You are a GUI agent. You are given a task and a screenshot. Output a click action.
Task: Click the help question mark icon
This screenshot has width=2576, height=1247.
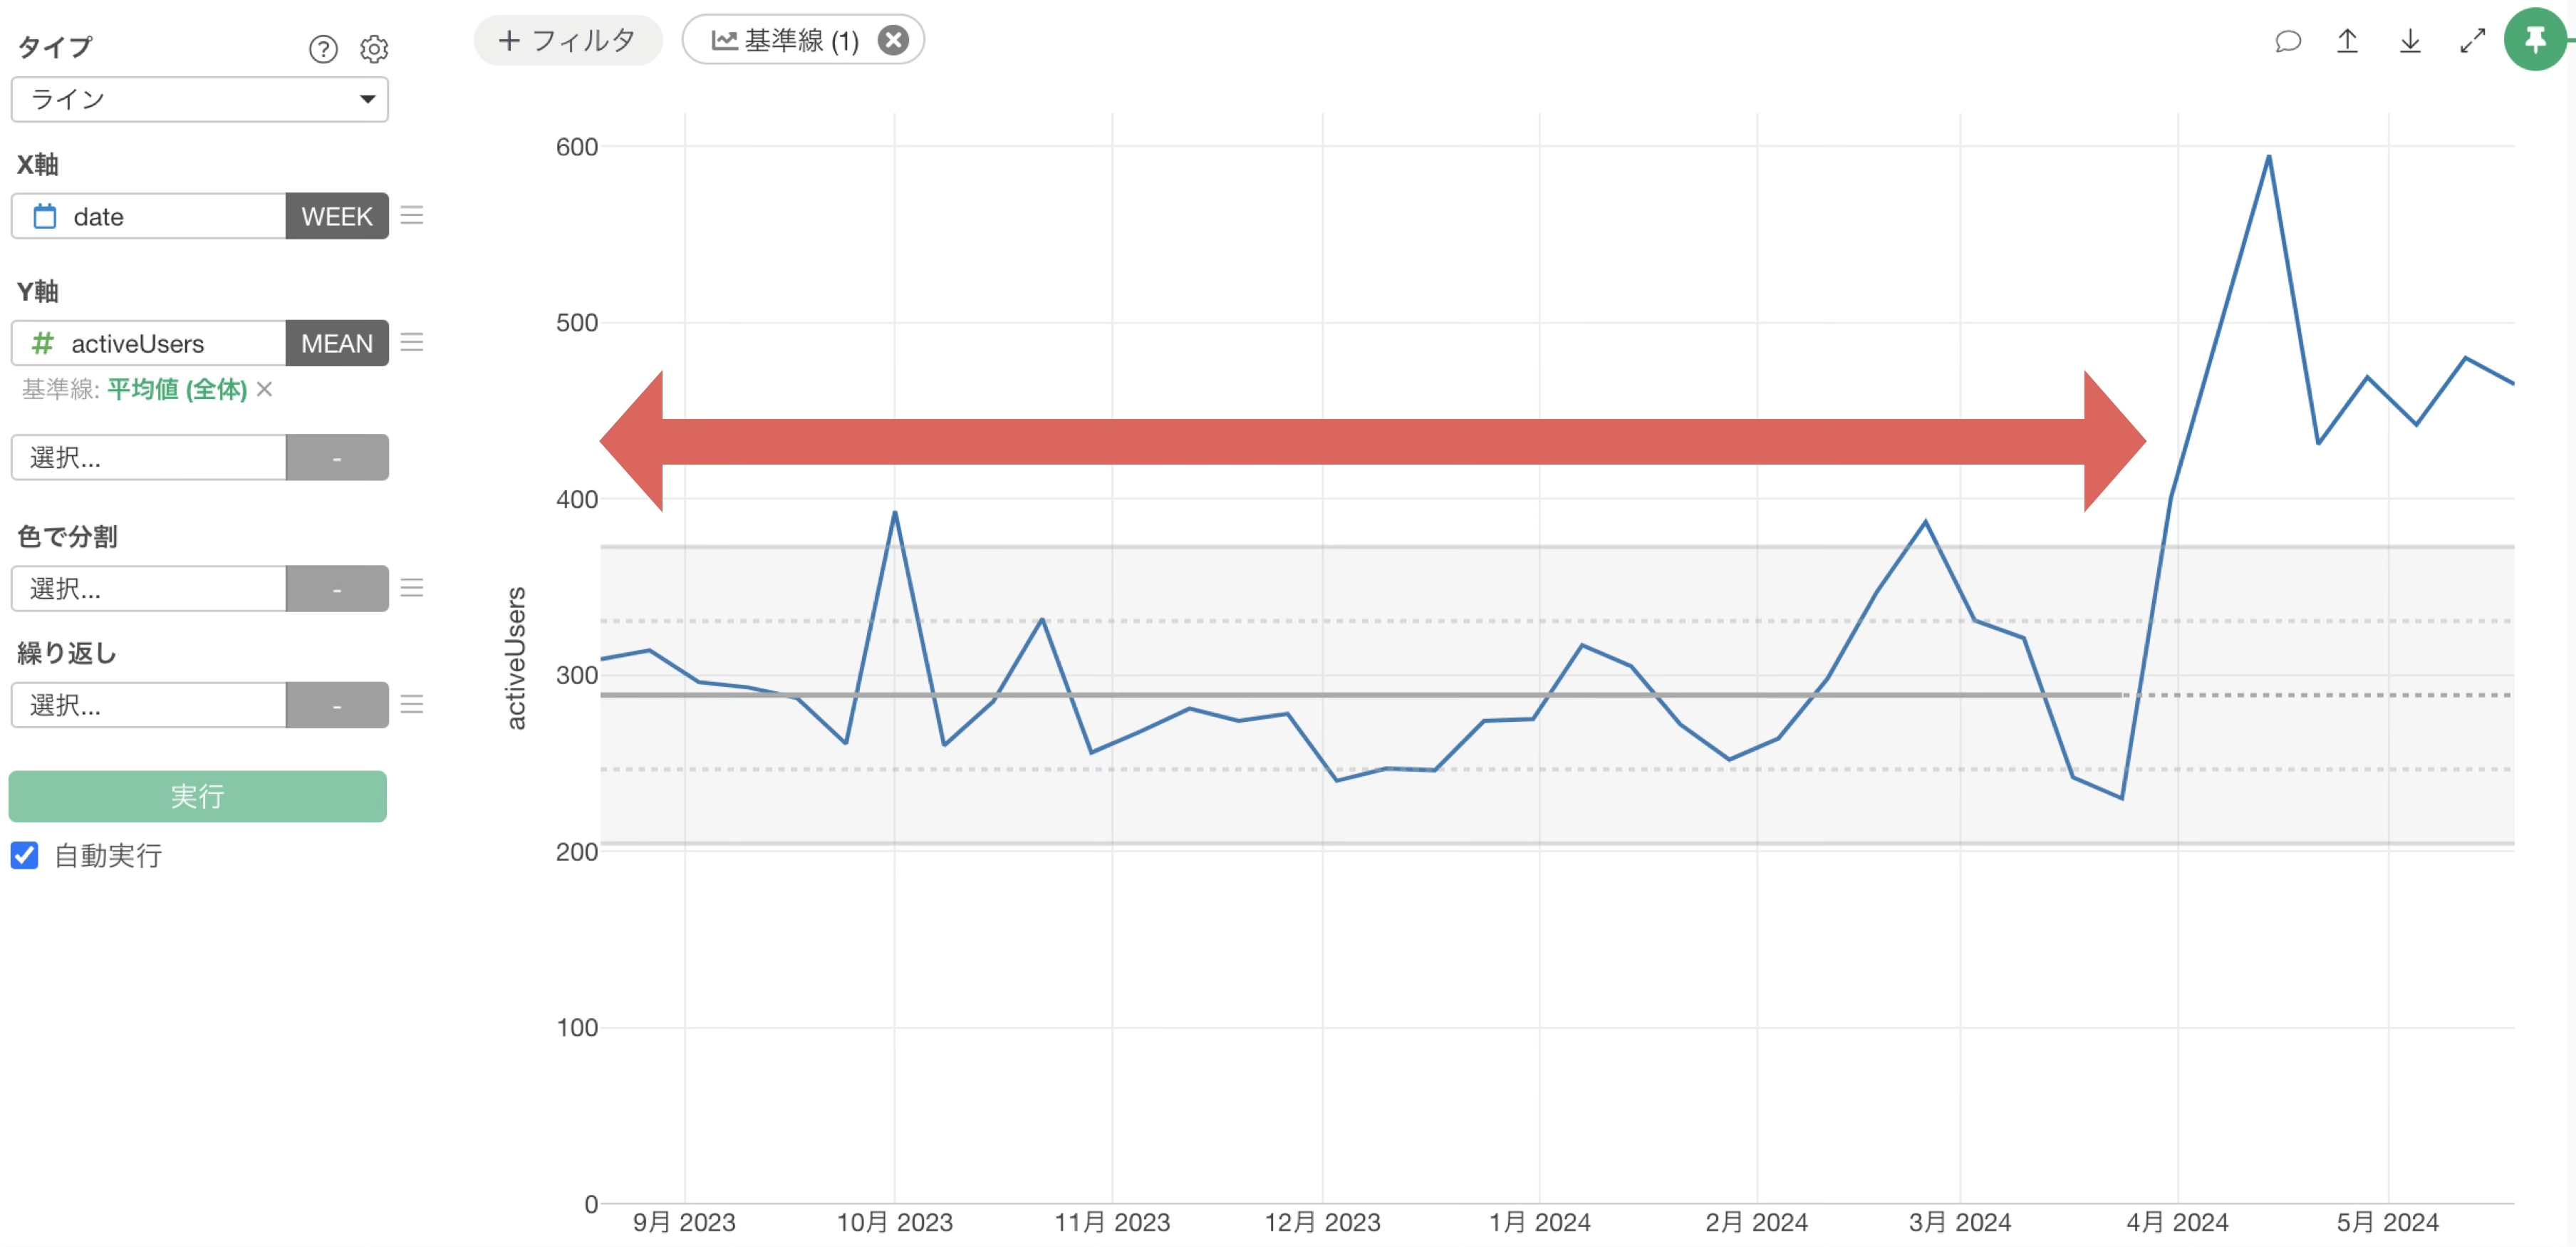coord(323,49)
